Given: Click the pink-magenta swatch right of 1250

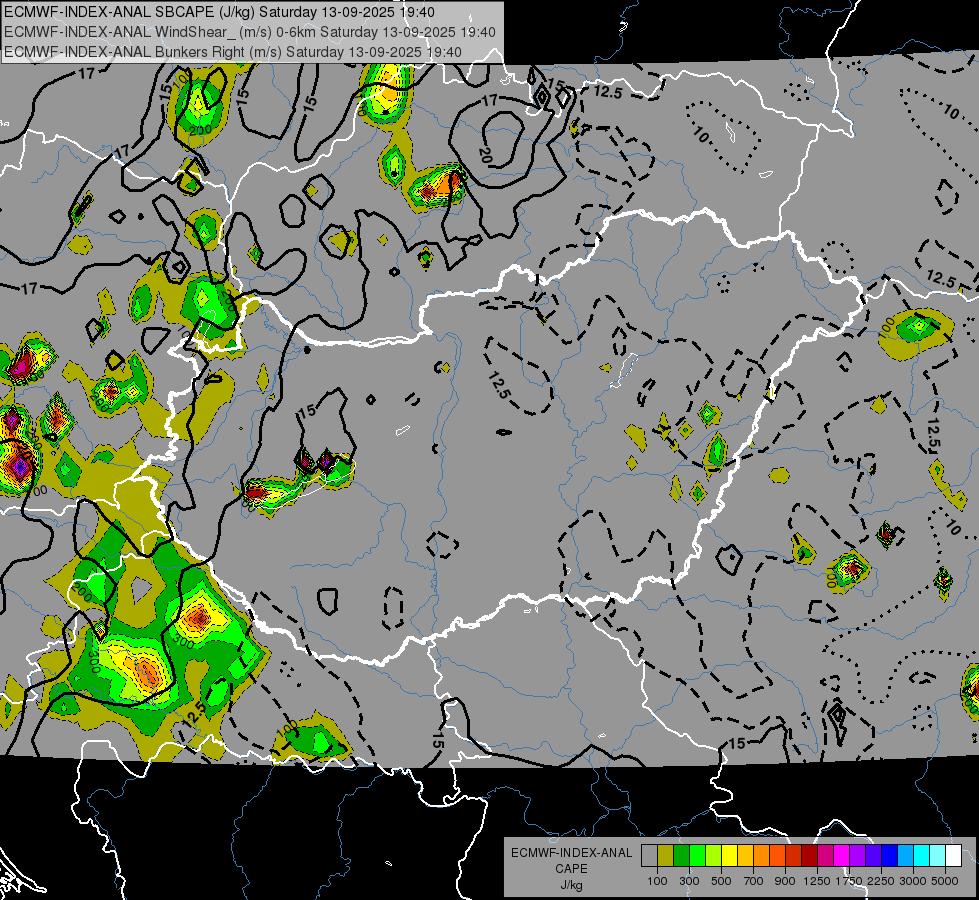Looking at the screenshot, I should coord(825,856).
